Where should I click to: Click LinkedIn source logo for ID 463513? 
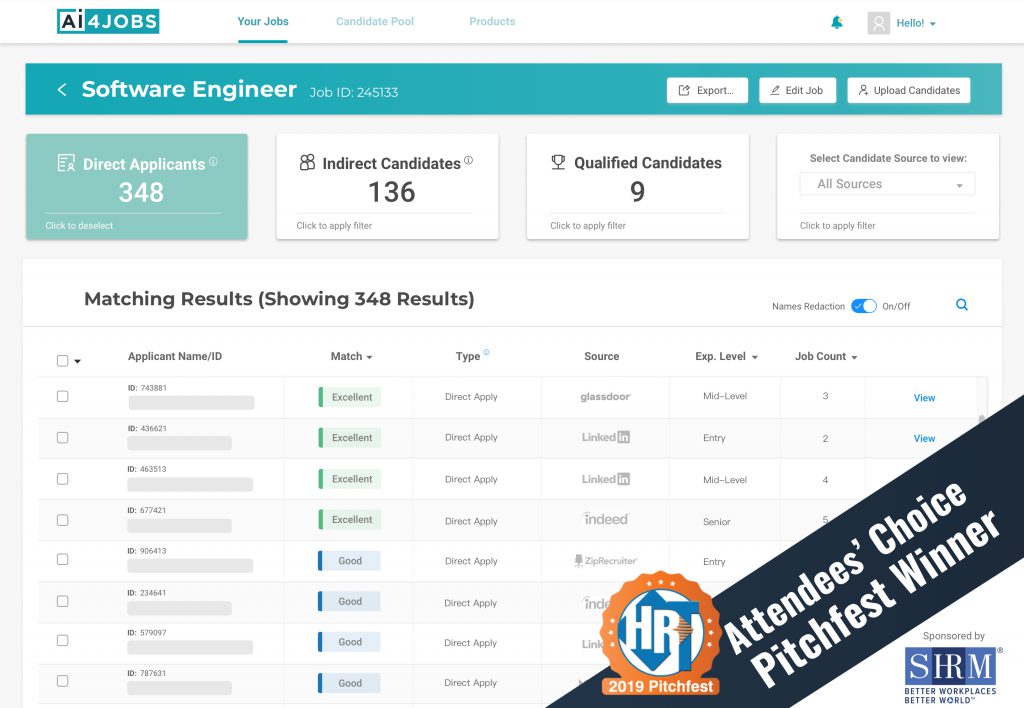pyautogui.click(x=605, y=479)
